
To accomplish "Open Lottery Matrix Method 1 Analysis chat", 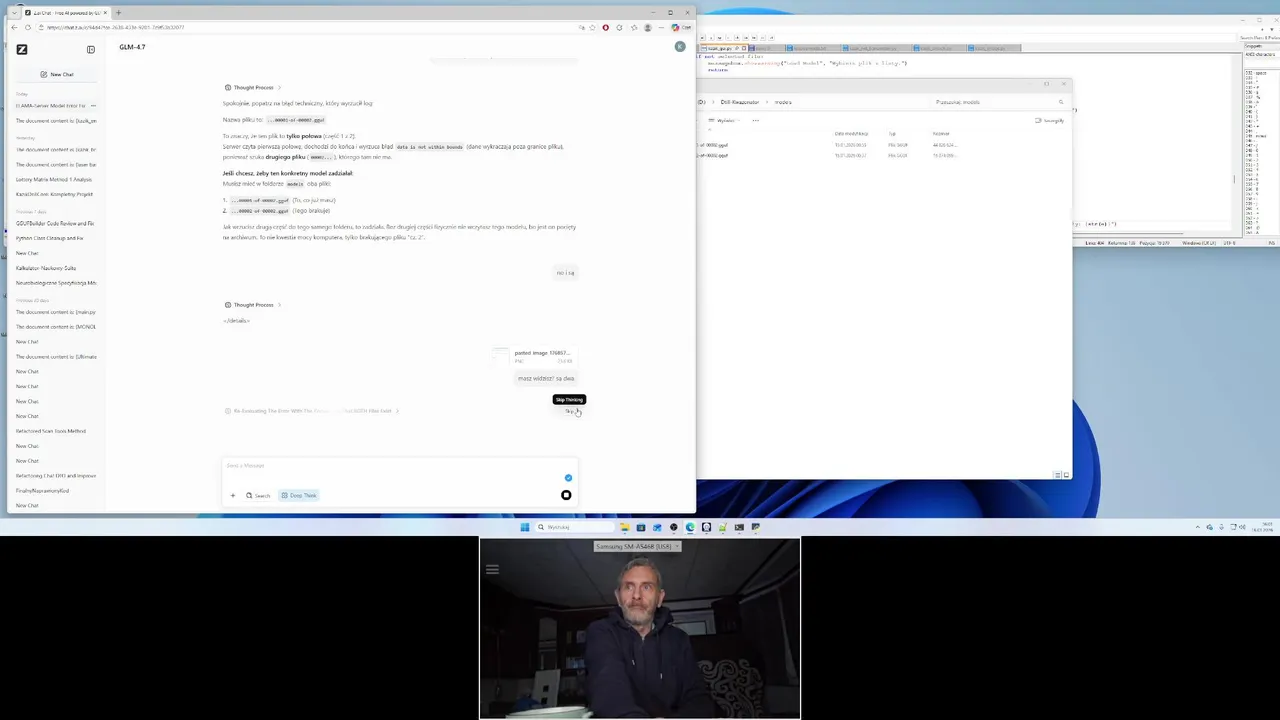I will point(54,179).
